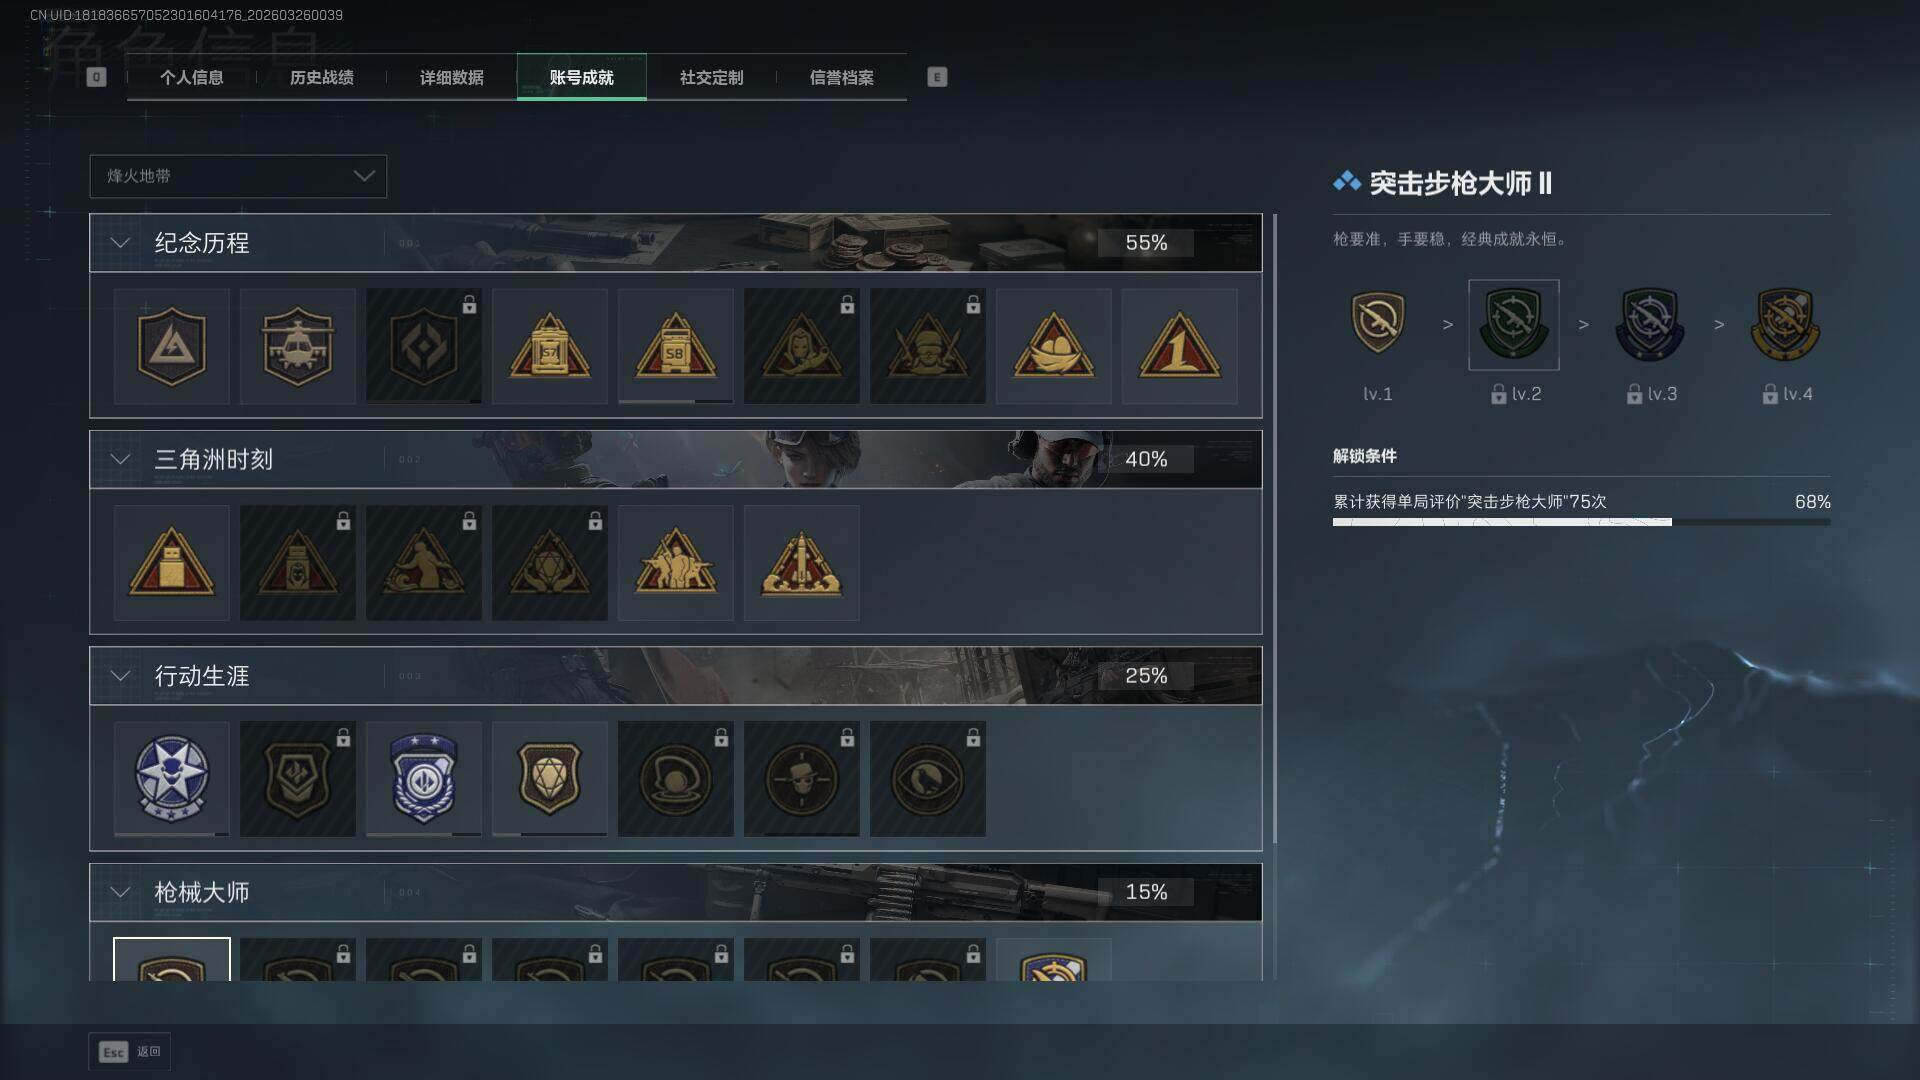1920x1080 pixels.
Task: Click the E key next-tab button
Action: coord(937,77)
